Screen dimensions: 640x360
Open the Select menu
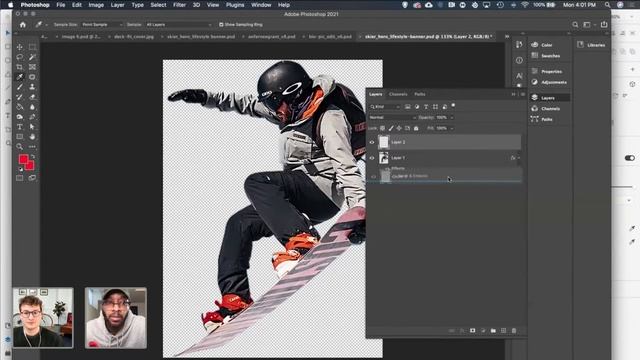click(x=158, y=5)
